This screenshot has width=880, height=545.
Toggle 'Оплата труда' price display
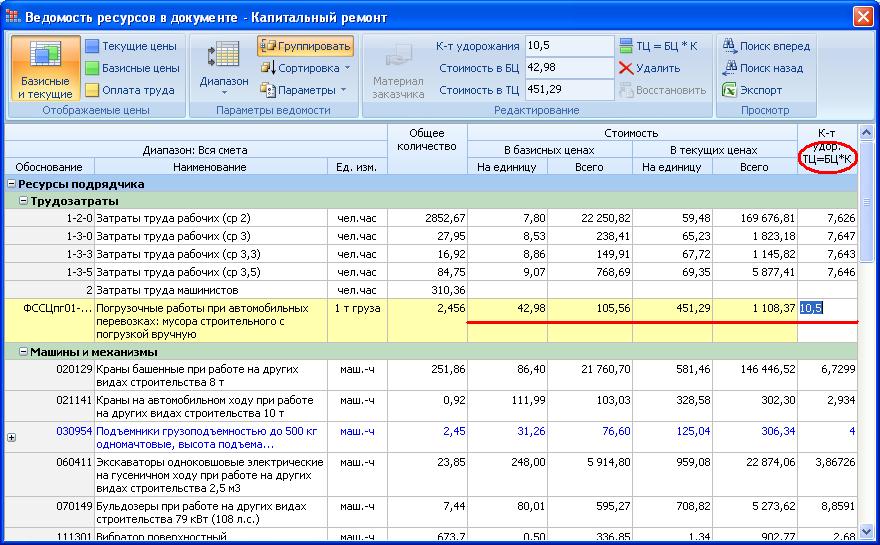coord(130,90)
